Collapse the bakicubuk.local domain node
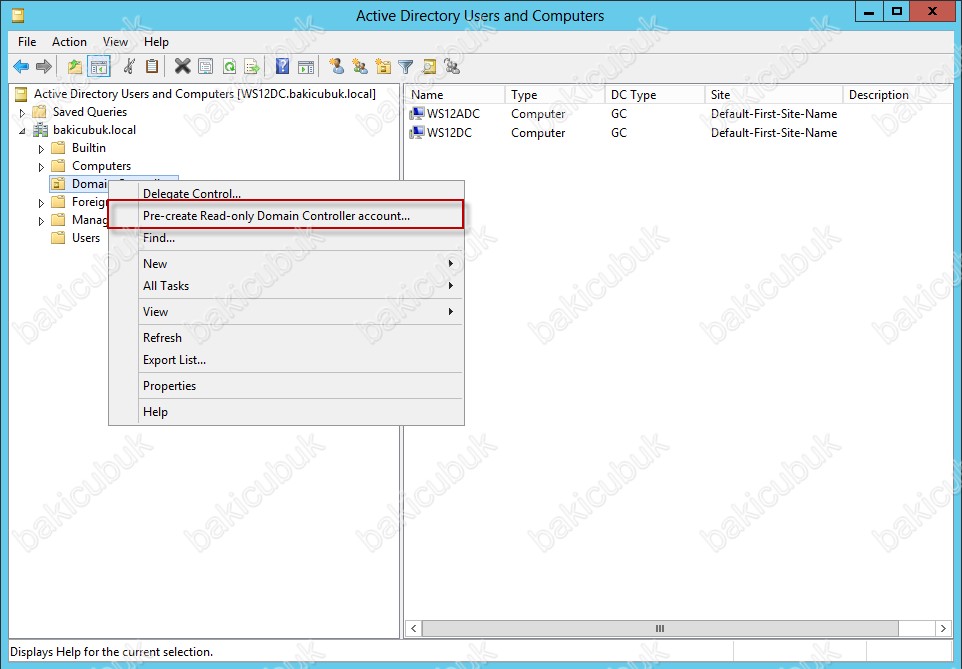The image size is (962, 669). click(x=23, y=131)
